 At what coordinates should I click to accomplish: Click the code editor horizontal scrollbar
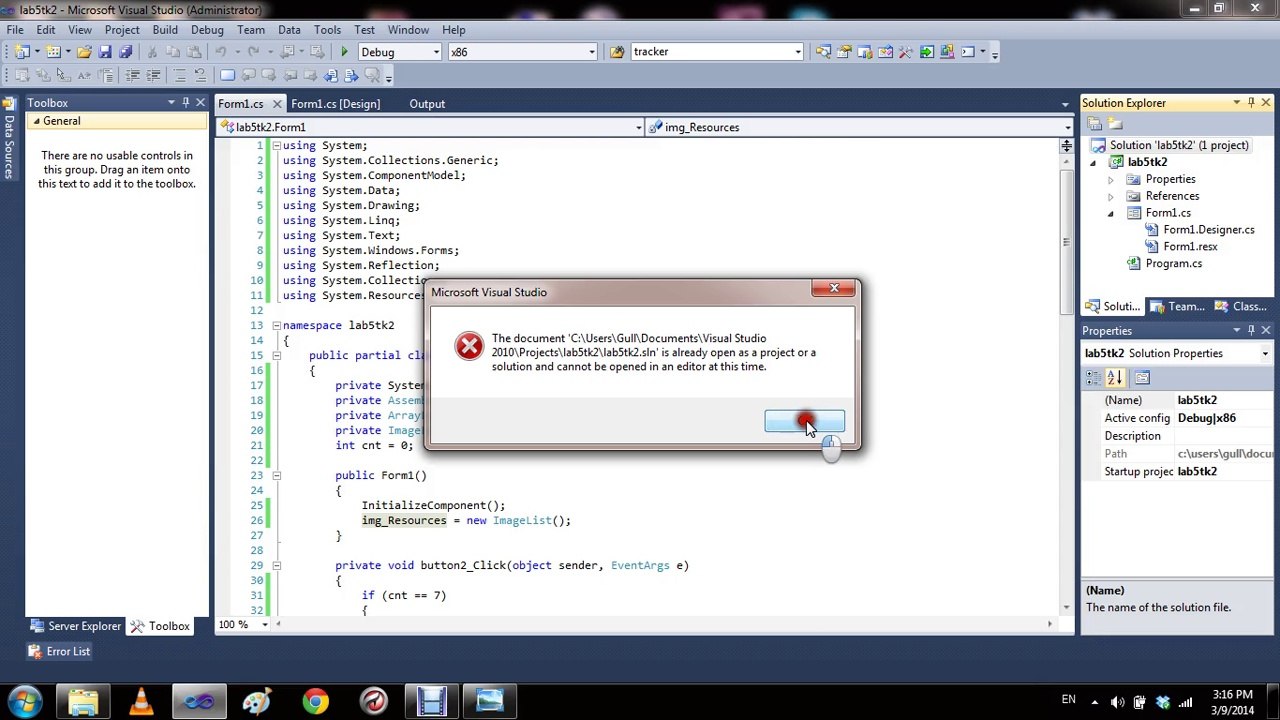pos(664,624)
